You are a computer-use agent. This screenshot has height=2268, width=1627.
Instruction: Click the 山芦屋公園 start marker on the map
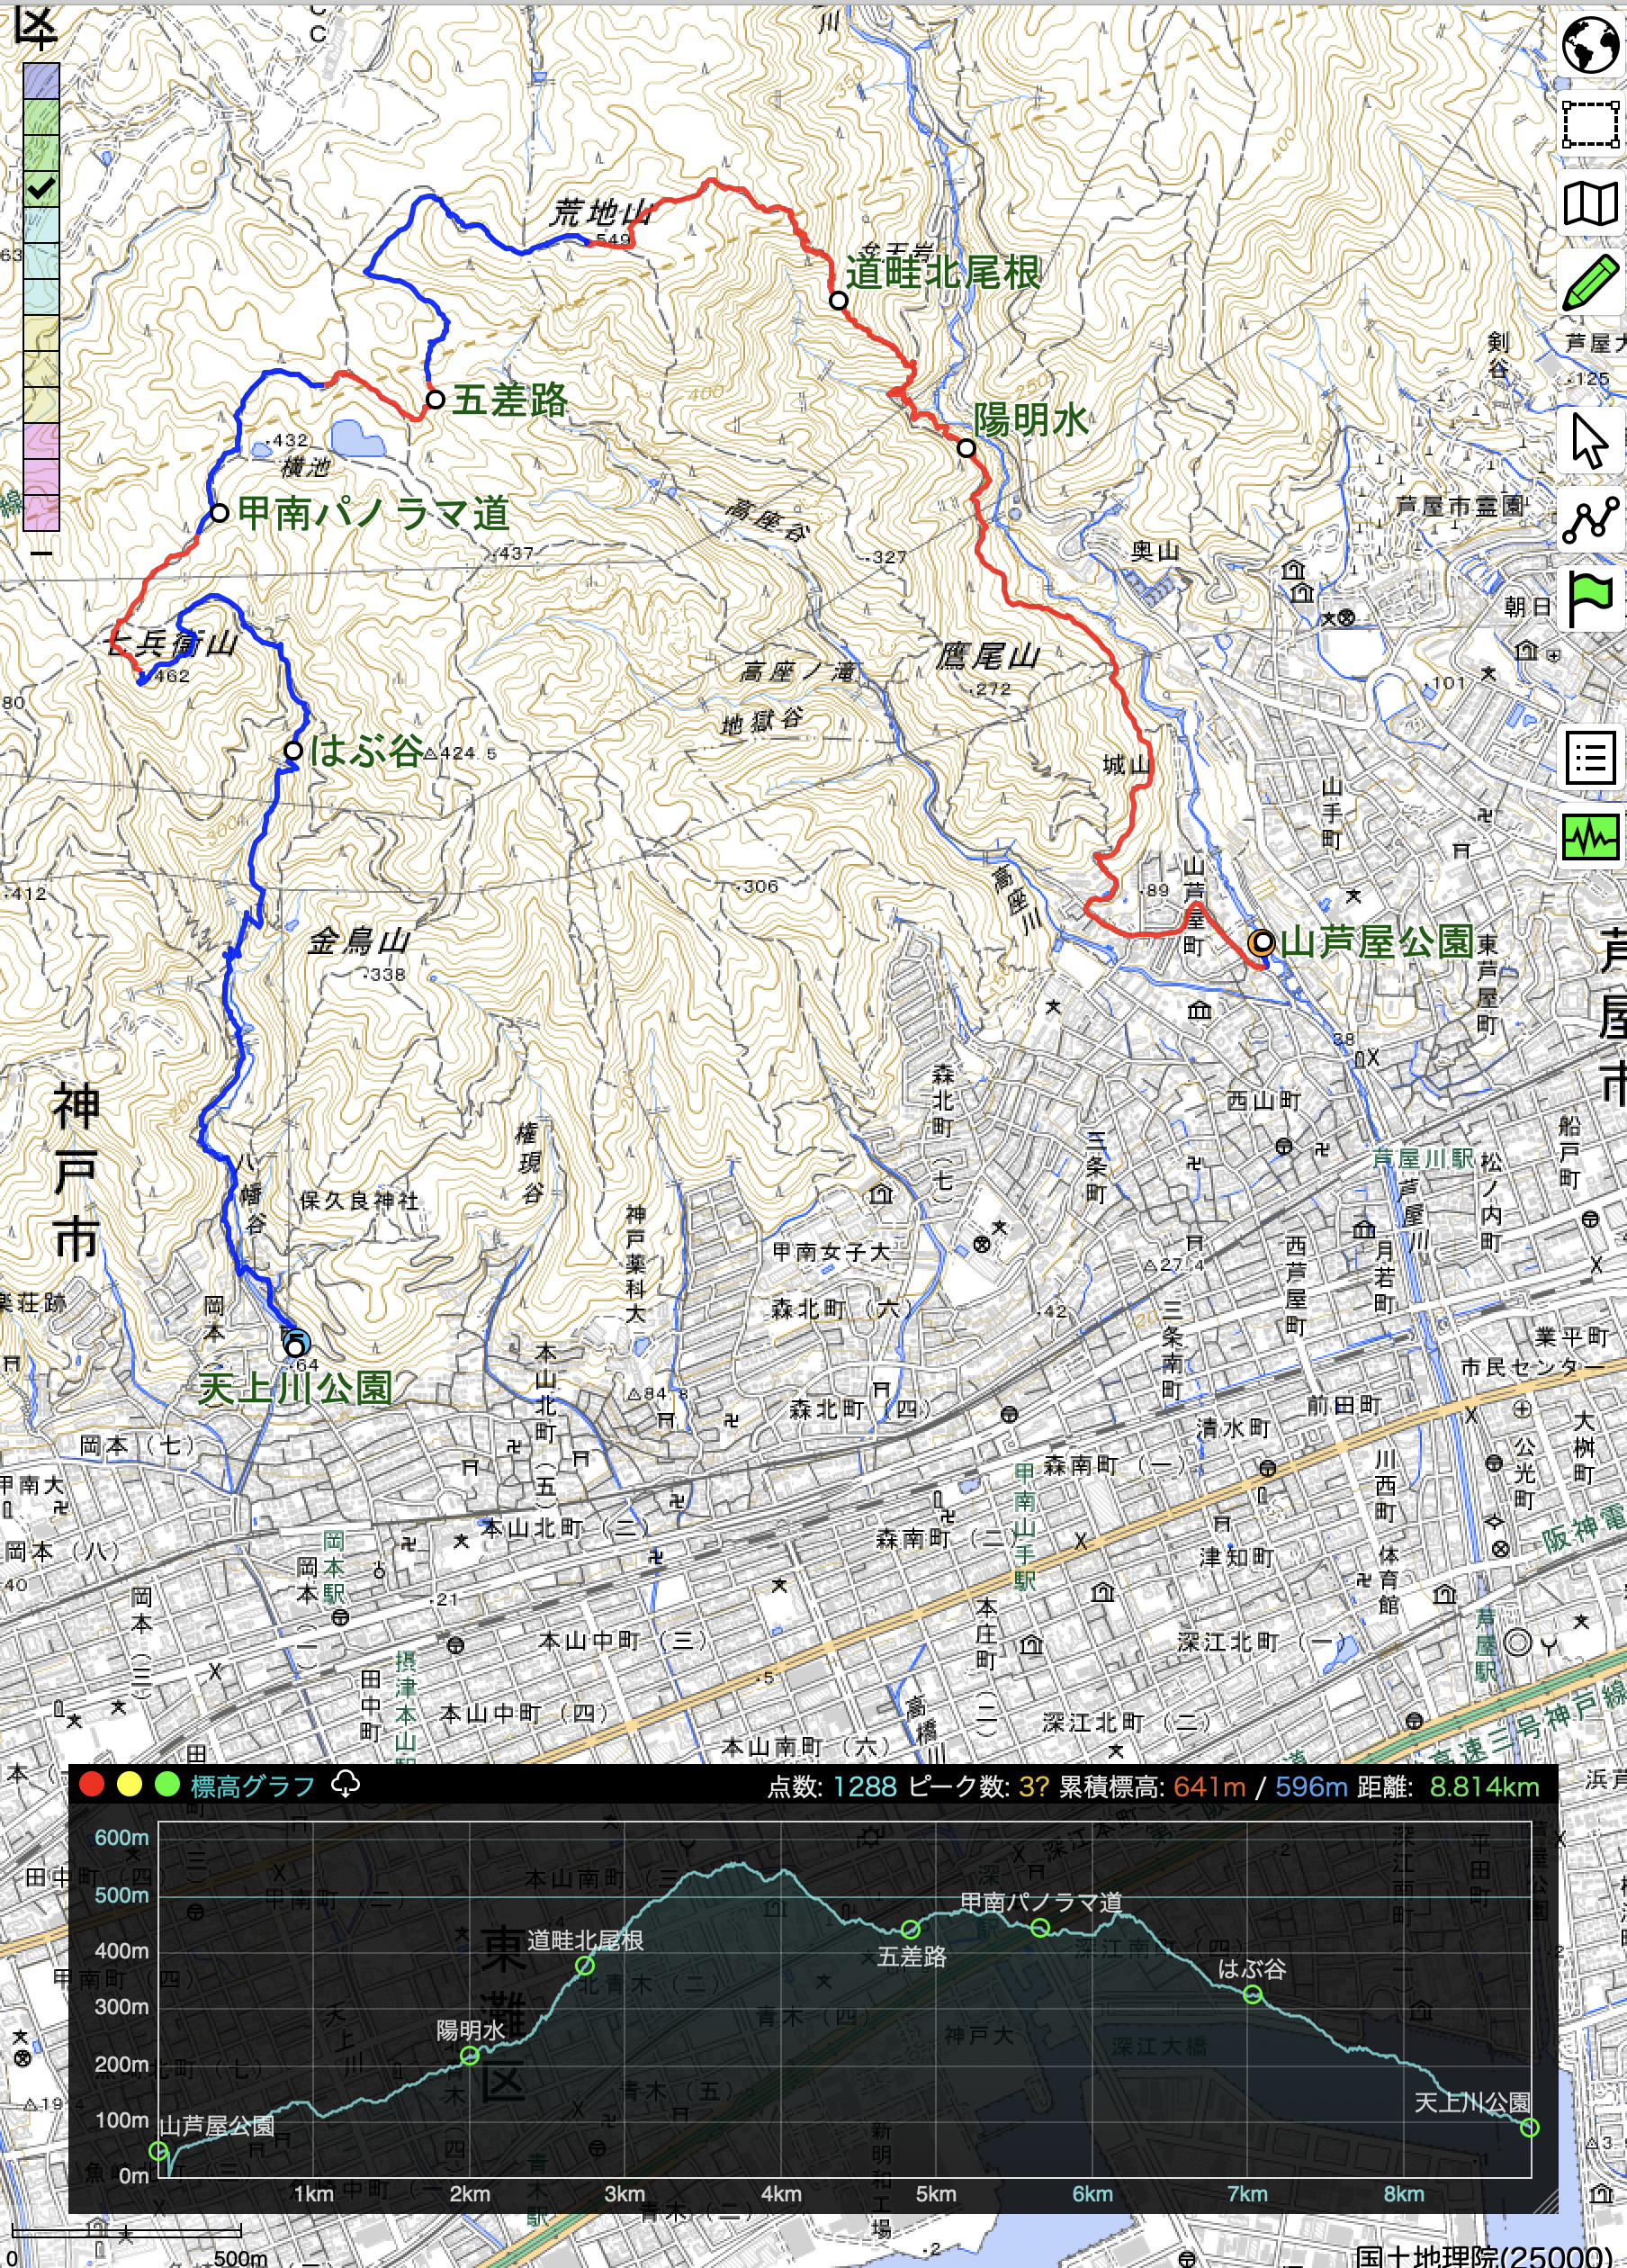point(1262,941)
